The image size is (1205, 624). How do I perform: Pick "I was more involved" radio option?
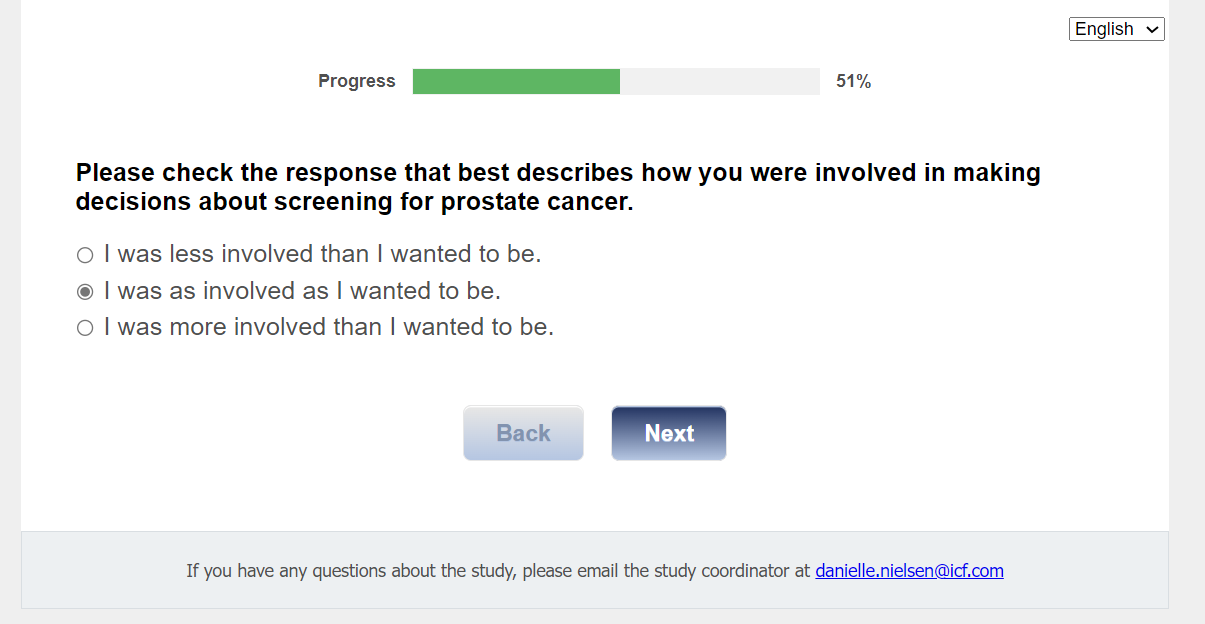[x=85, y=328]
